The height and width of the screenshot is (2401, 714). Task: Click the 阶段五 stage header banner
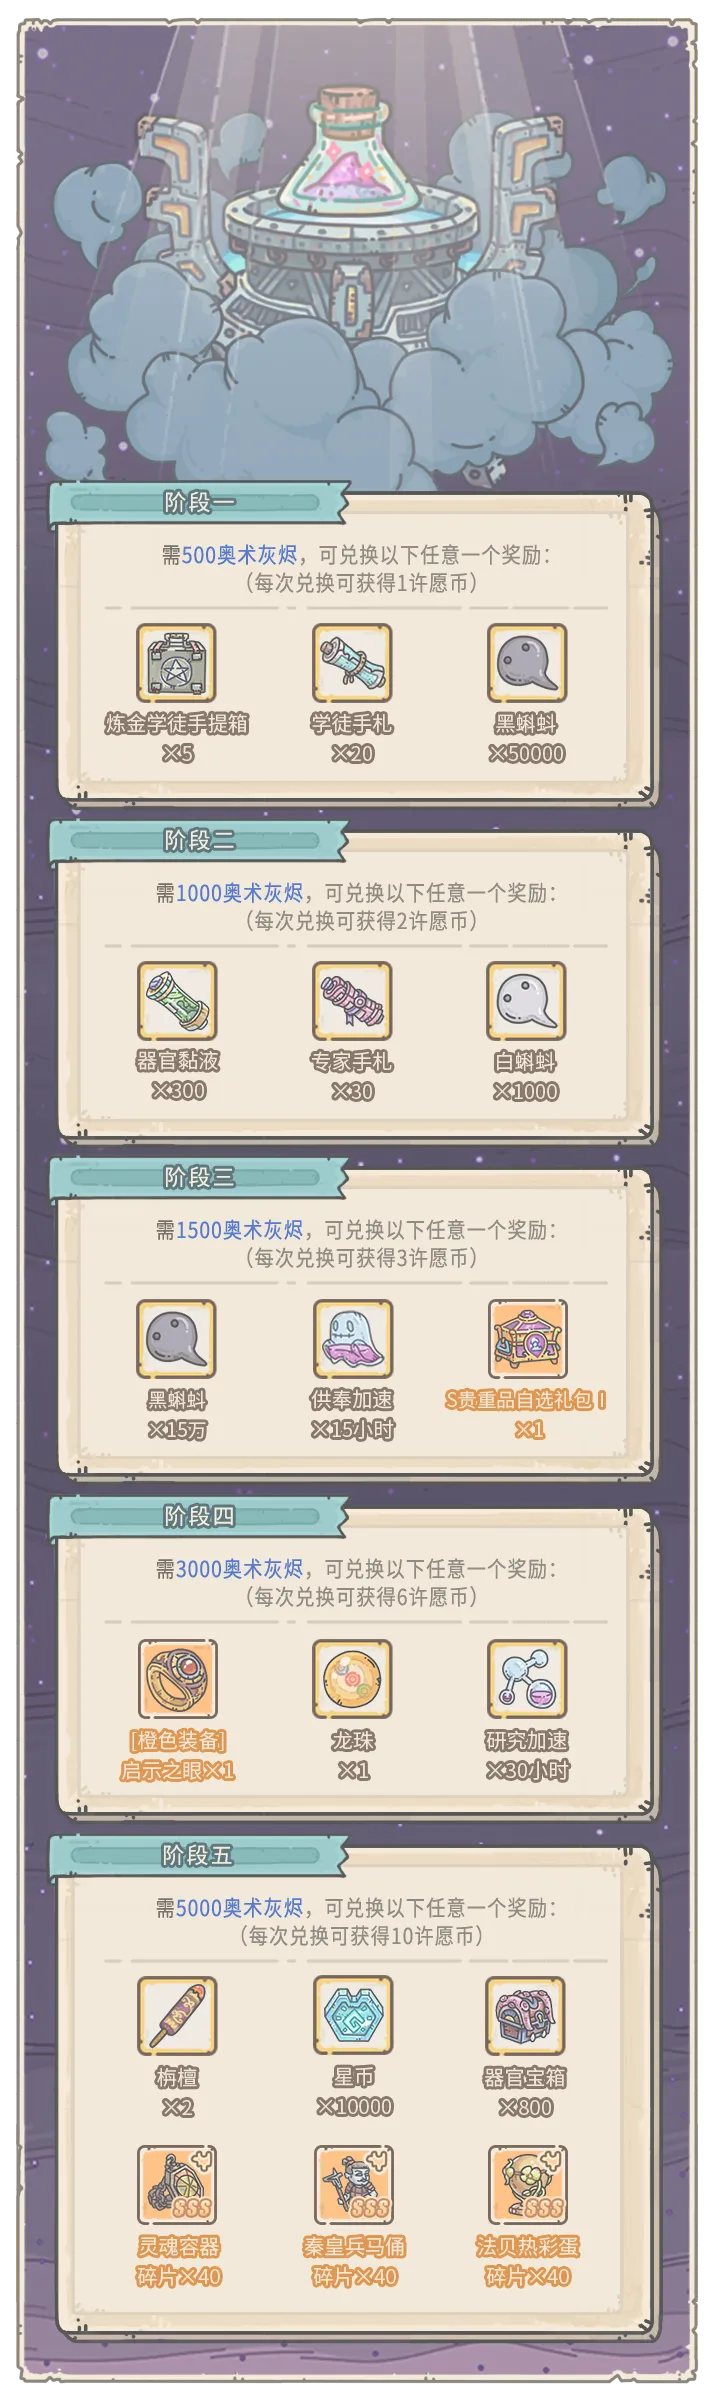[199, 1856]
